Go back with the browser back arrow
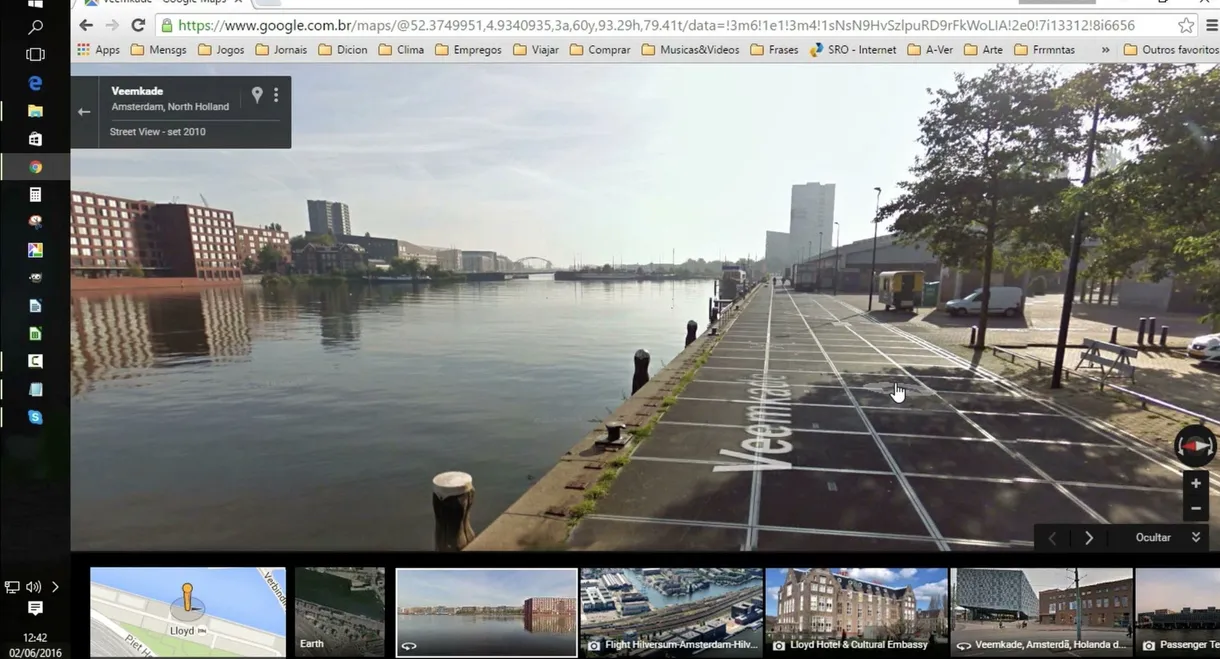 [86, 25]
